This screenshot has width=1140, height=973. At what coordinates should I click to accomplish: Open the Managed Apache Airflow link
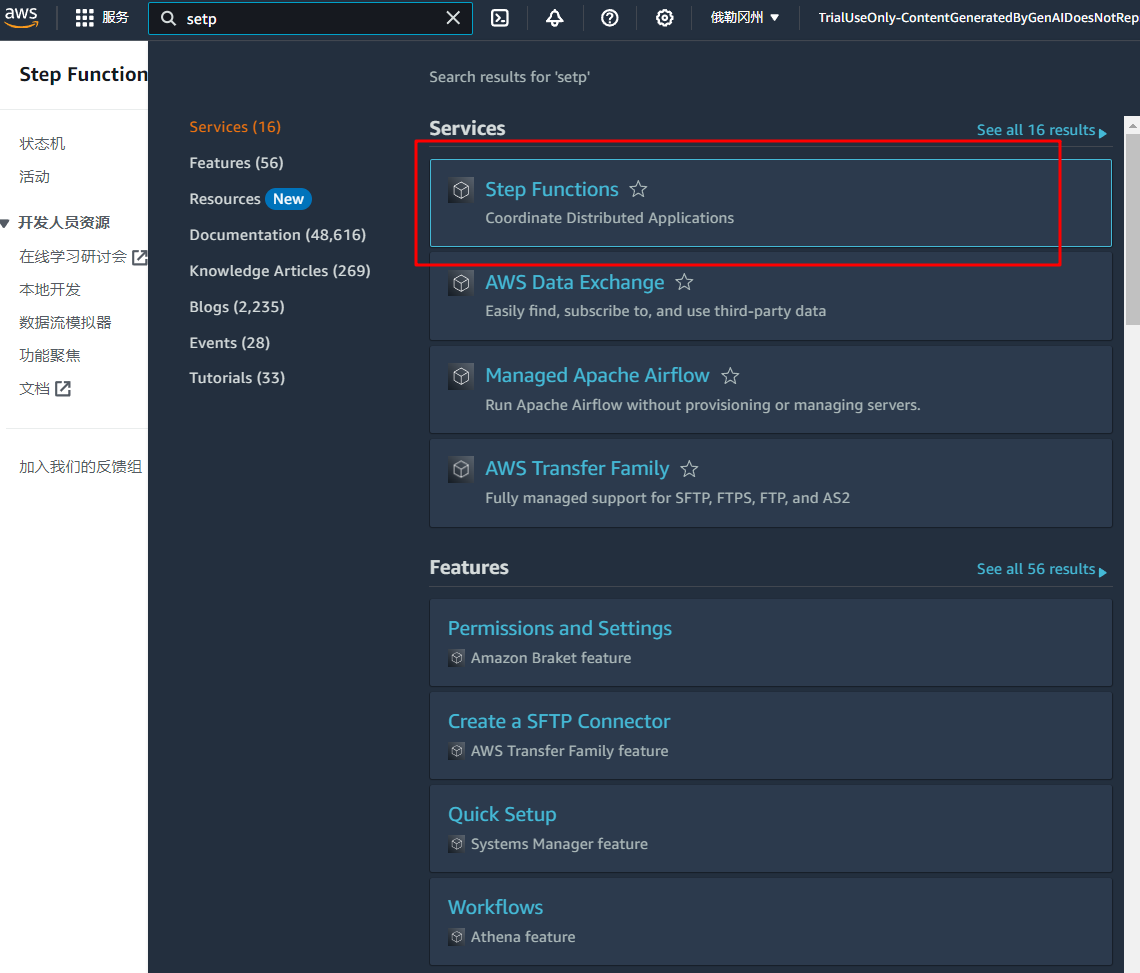[598, 375]
